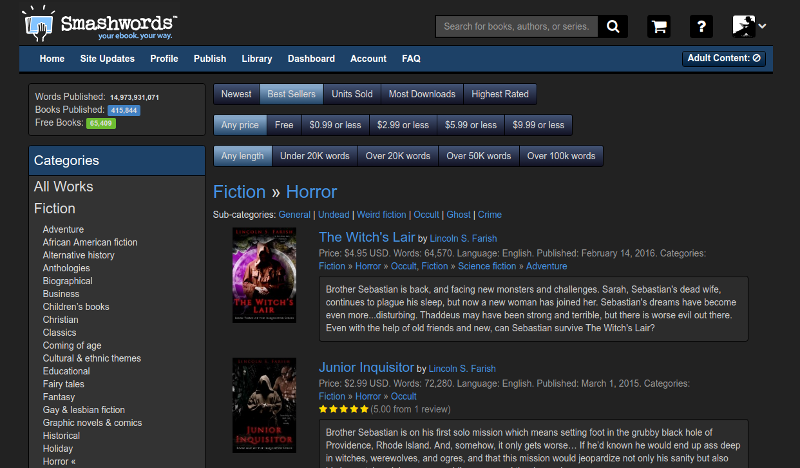The image size is (800, 468).
Task: Open the shopping cart
Action: click(659, 27)
